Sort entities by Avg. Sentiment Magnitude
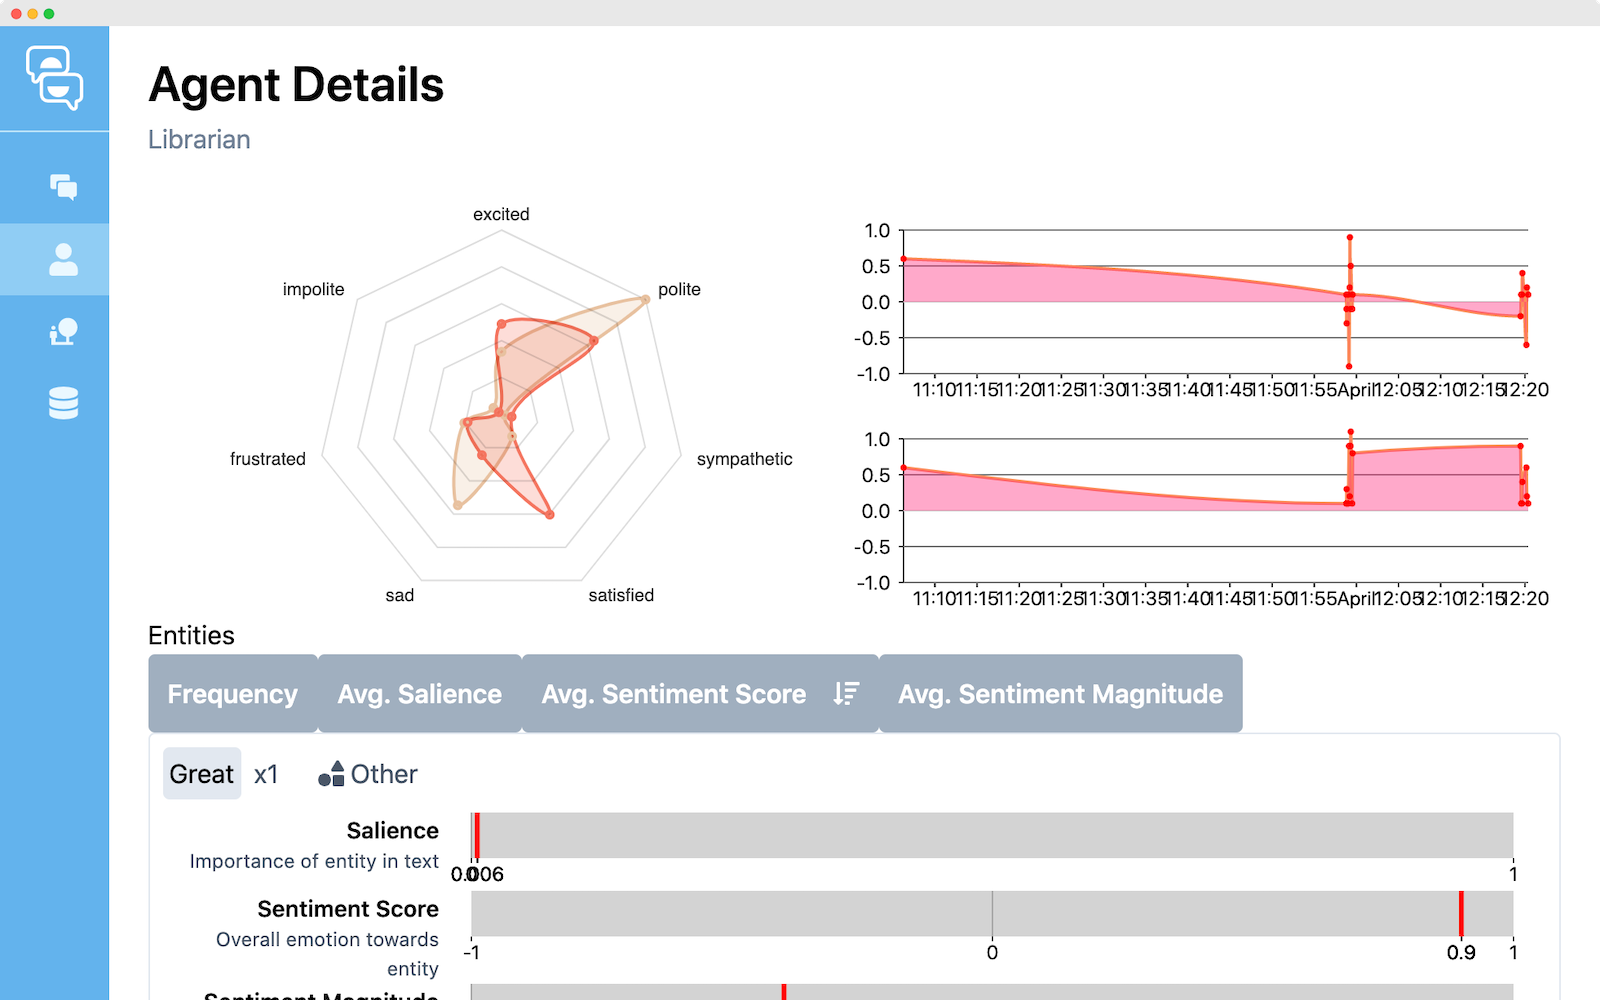 [1060, 694]
